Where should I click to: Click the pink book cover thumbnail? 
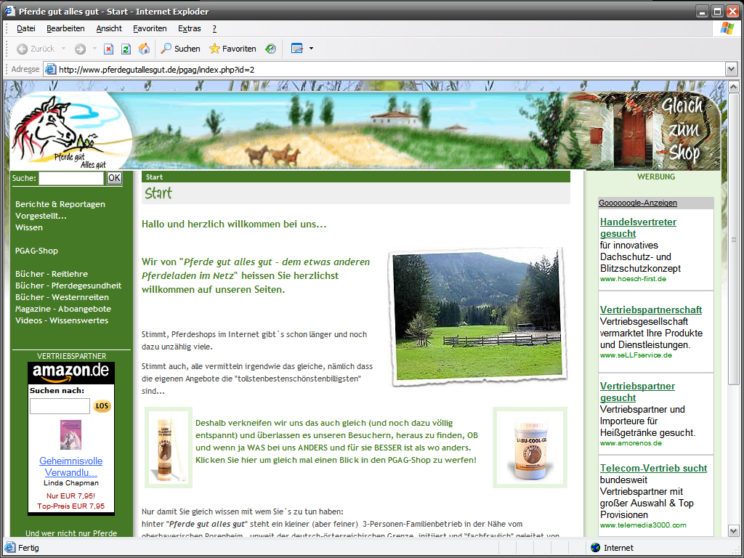(x=71, y=434)
